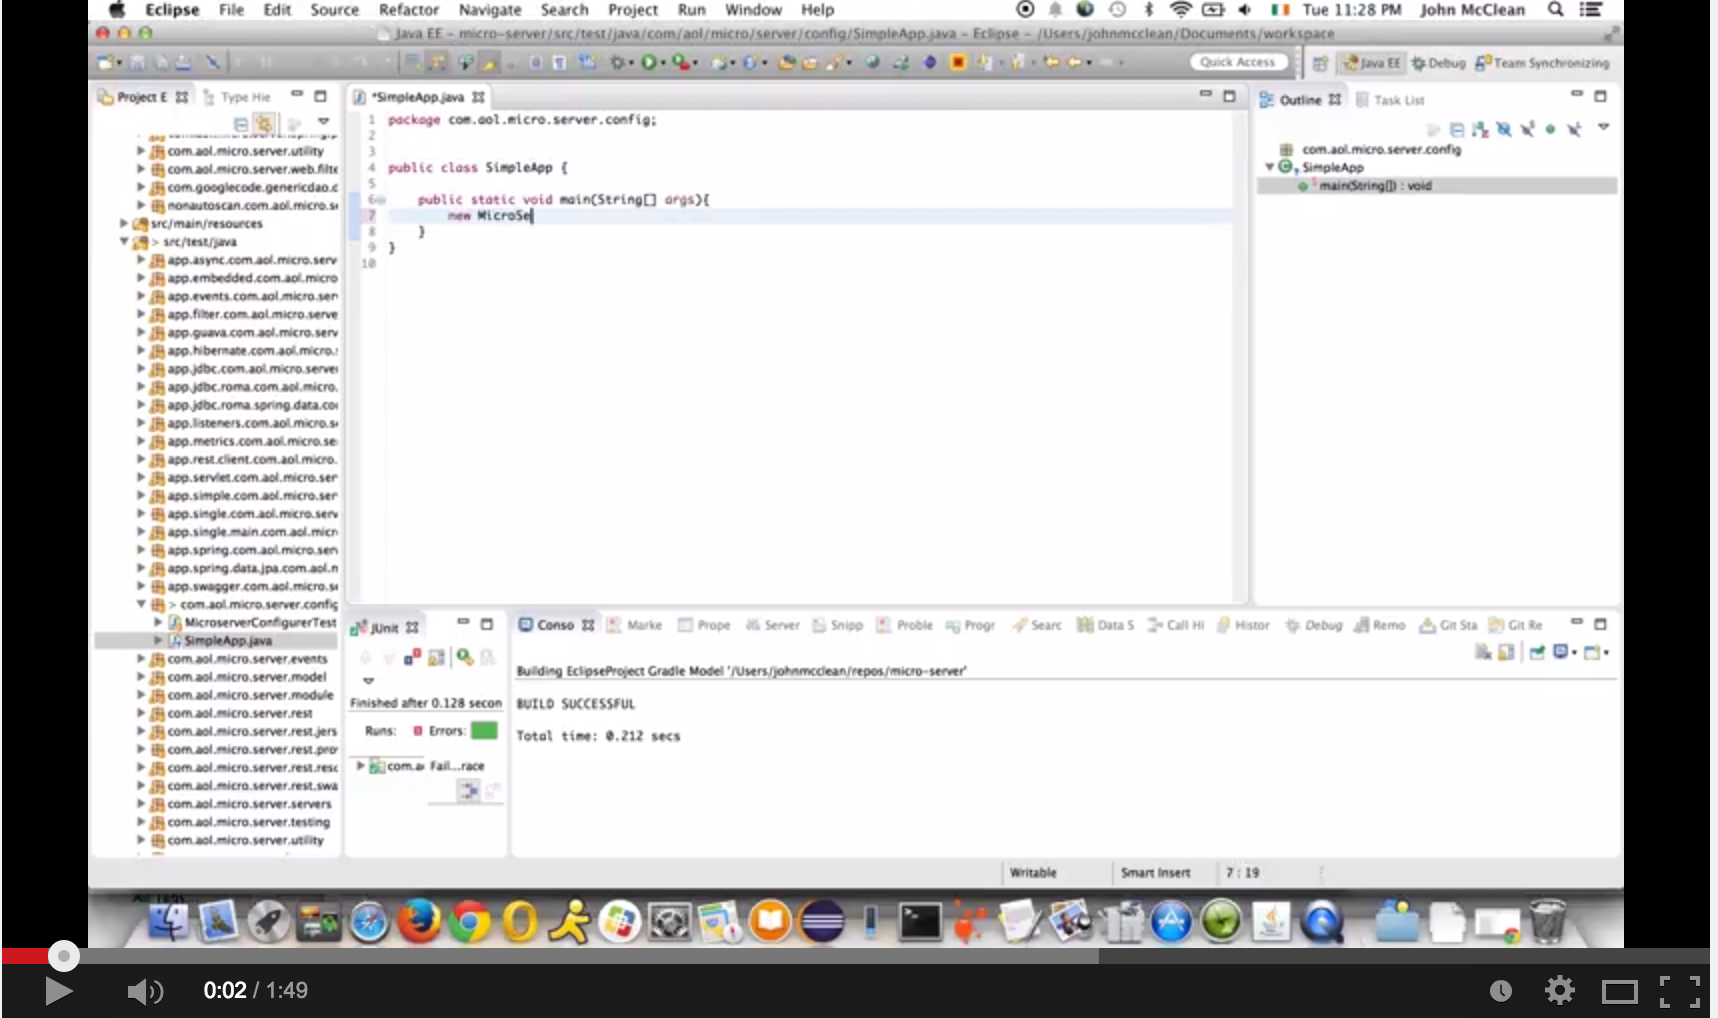The width and height of the screenshot is (1718, 1018).
Task: Switch to the Type Hierarchy tab
Action: [x=238, y=97]
